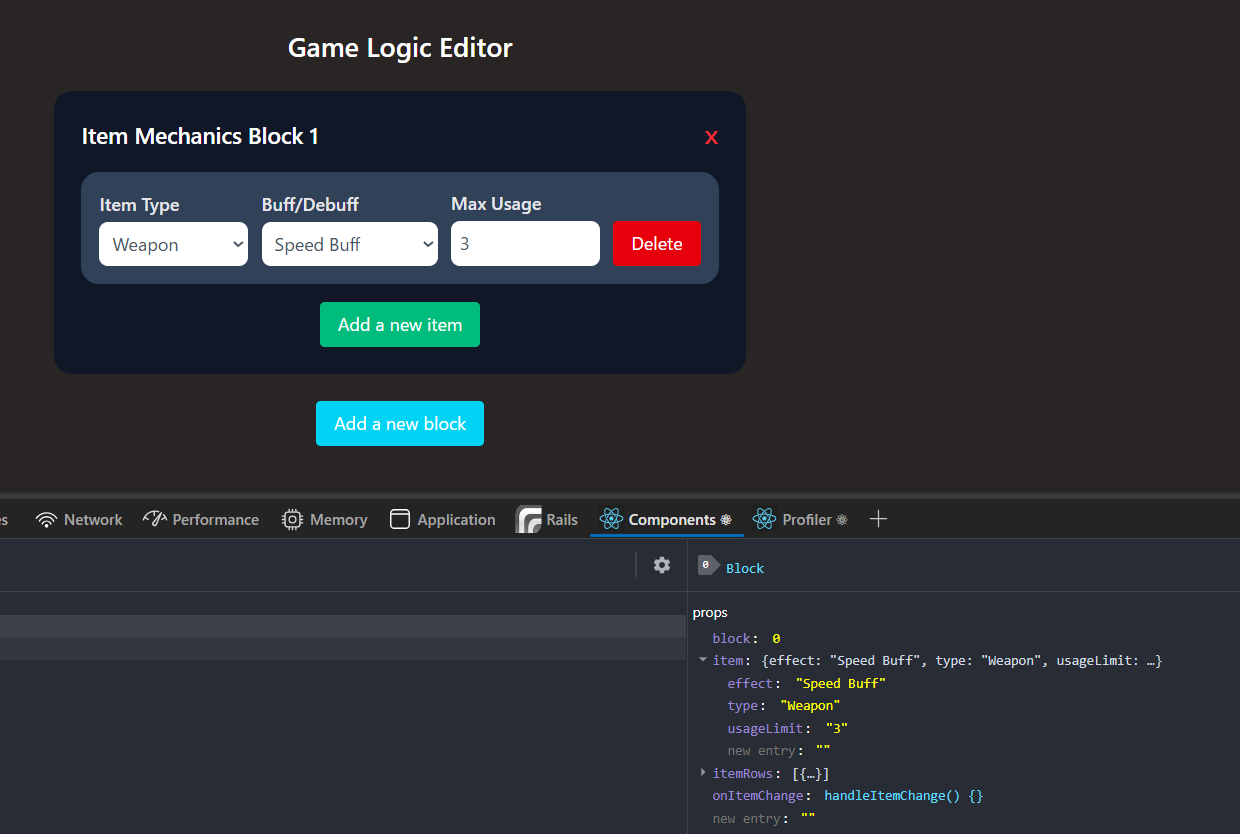Open the Buff/Debuff dropdown showing Speed Buff
Image resolution: width=1240 pixels, height=834 pixels.
350,244
